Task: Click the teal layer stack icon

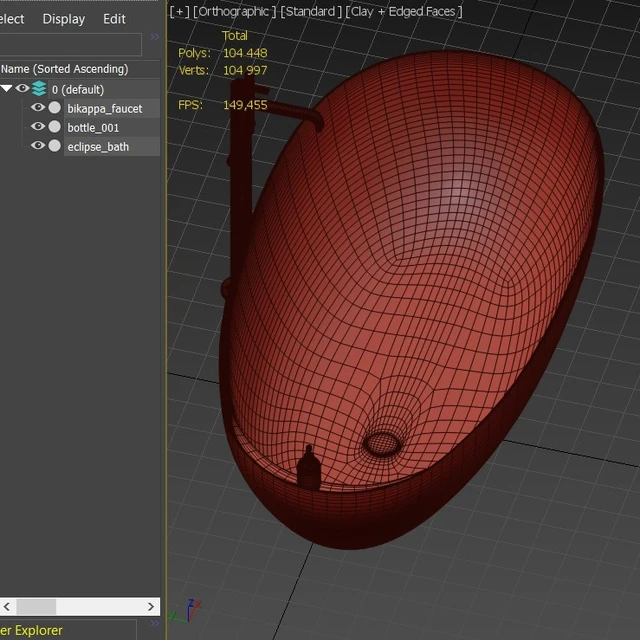Action: [39, 89]
